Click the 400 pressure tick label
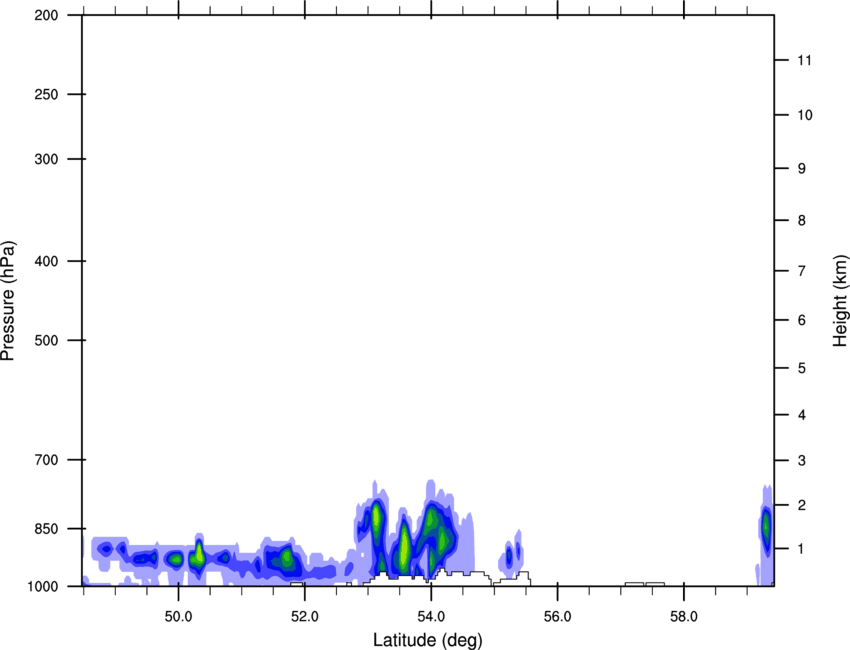Image resolution: width=850 pixels, height=650 pixels. coord(46,261)
